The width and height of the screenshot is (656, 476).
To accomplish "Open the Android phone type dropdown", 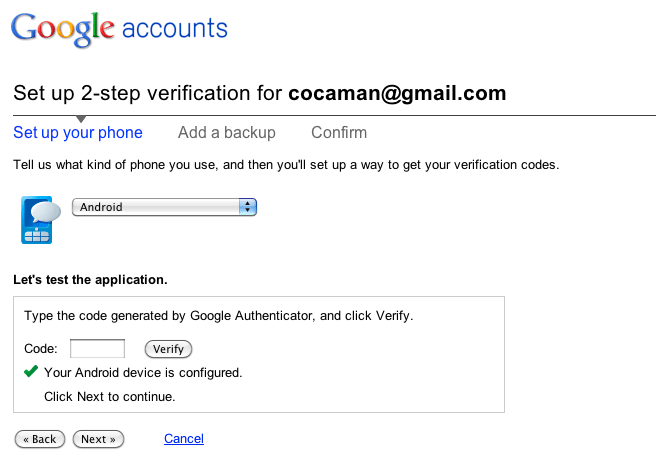I will click(164, 207).
